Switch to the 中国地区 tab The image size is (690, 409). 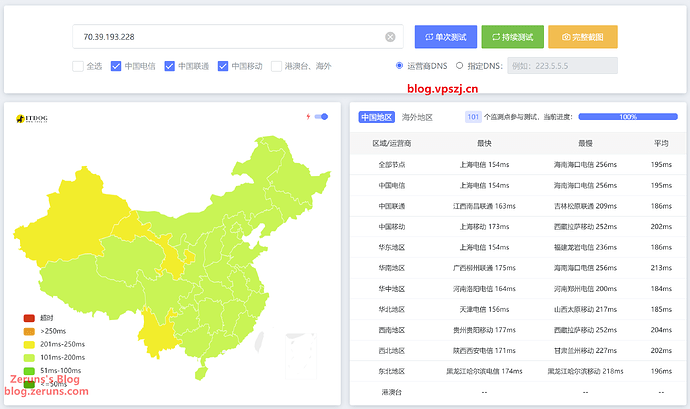pyautogui.click(x=377, y=117)
